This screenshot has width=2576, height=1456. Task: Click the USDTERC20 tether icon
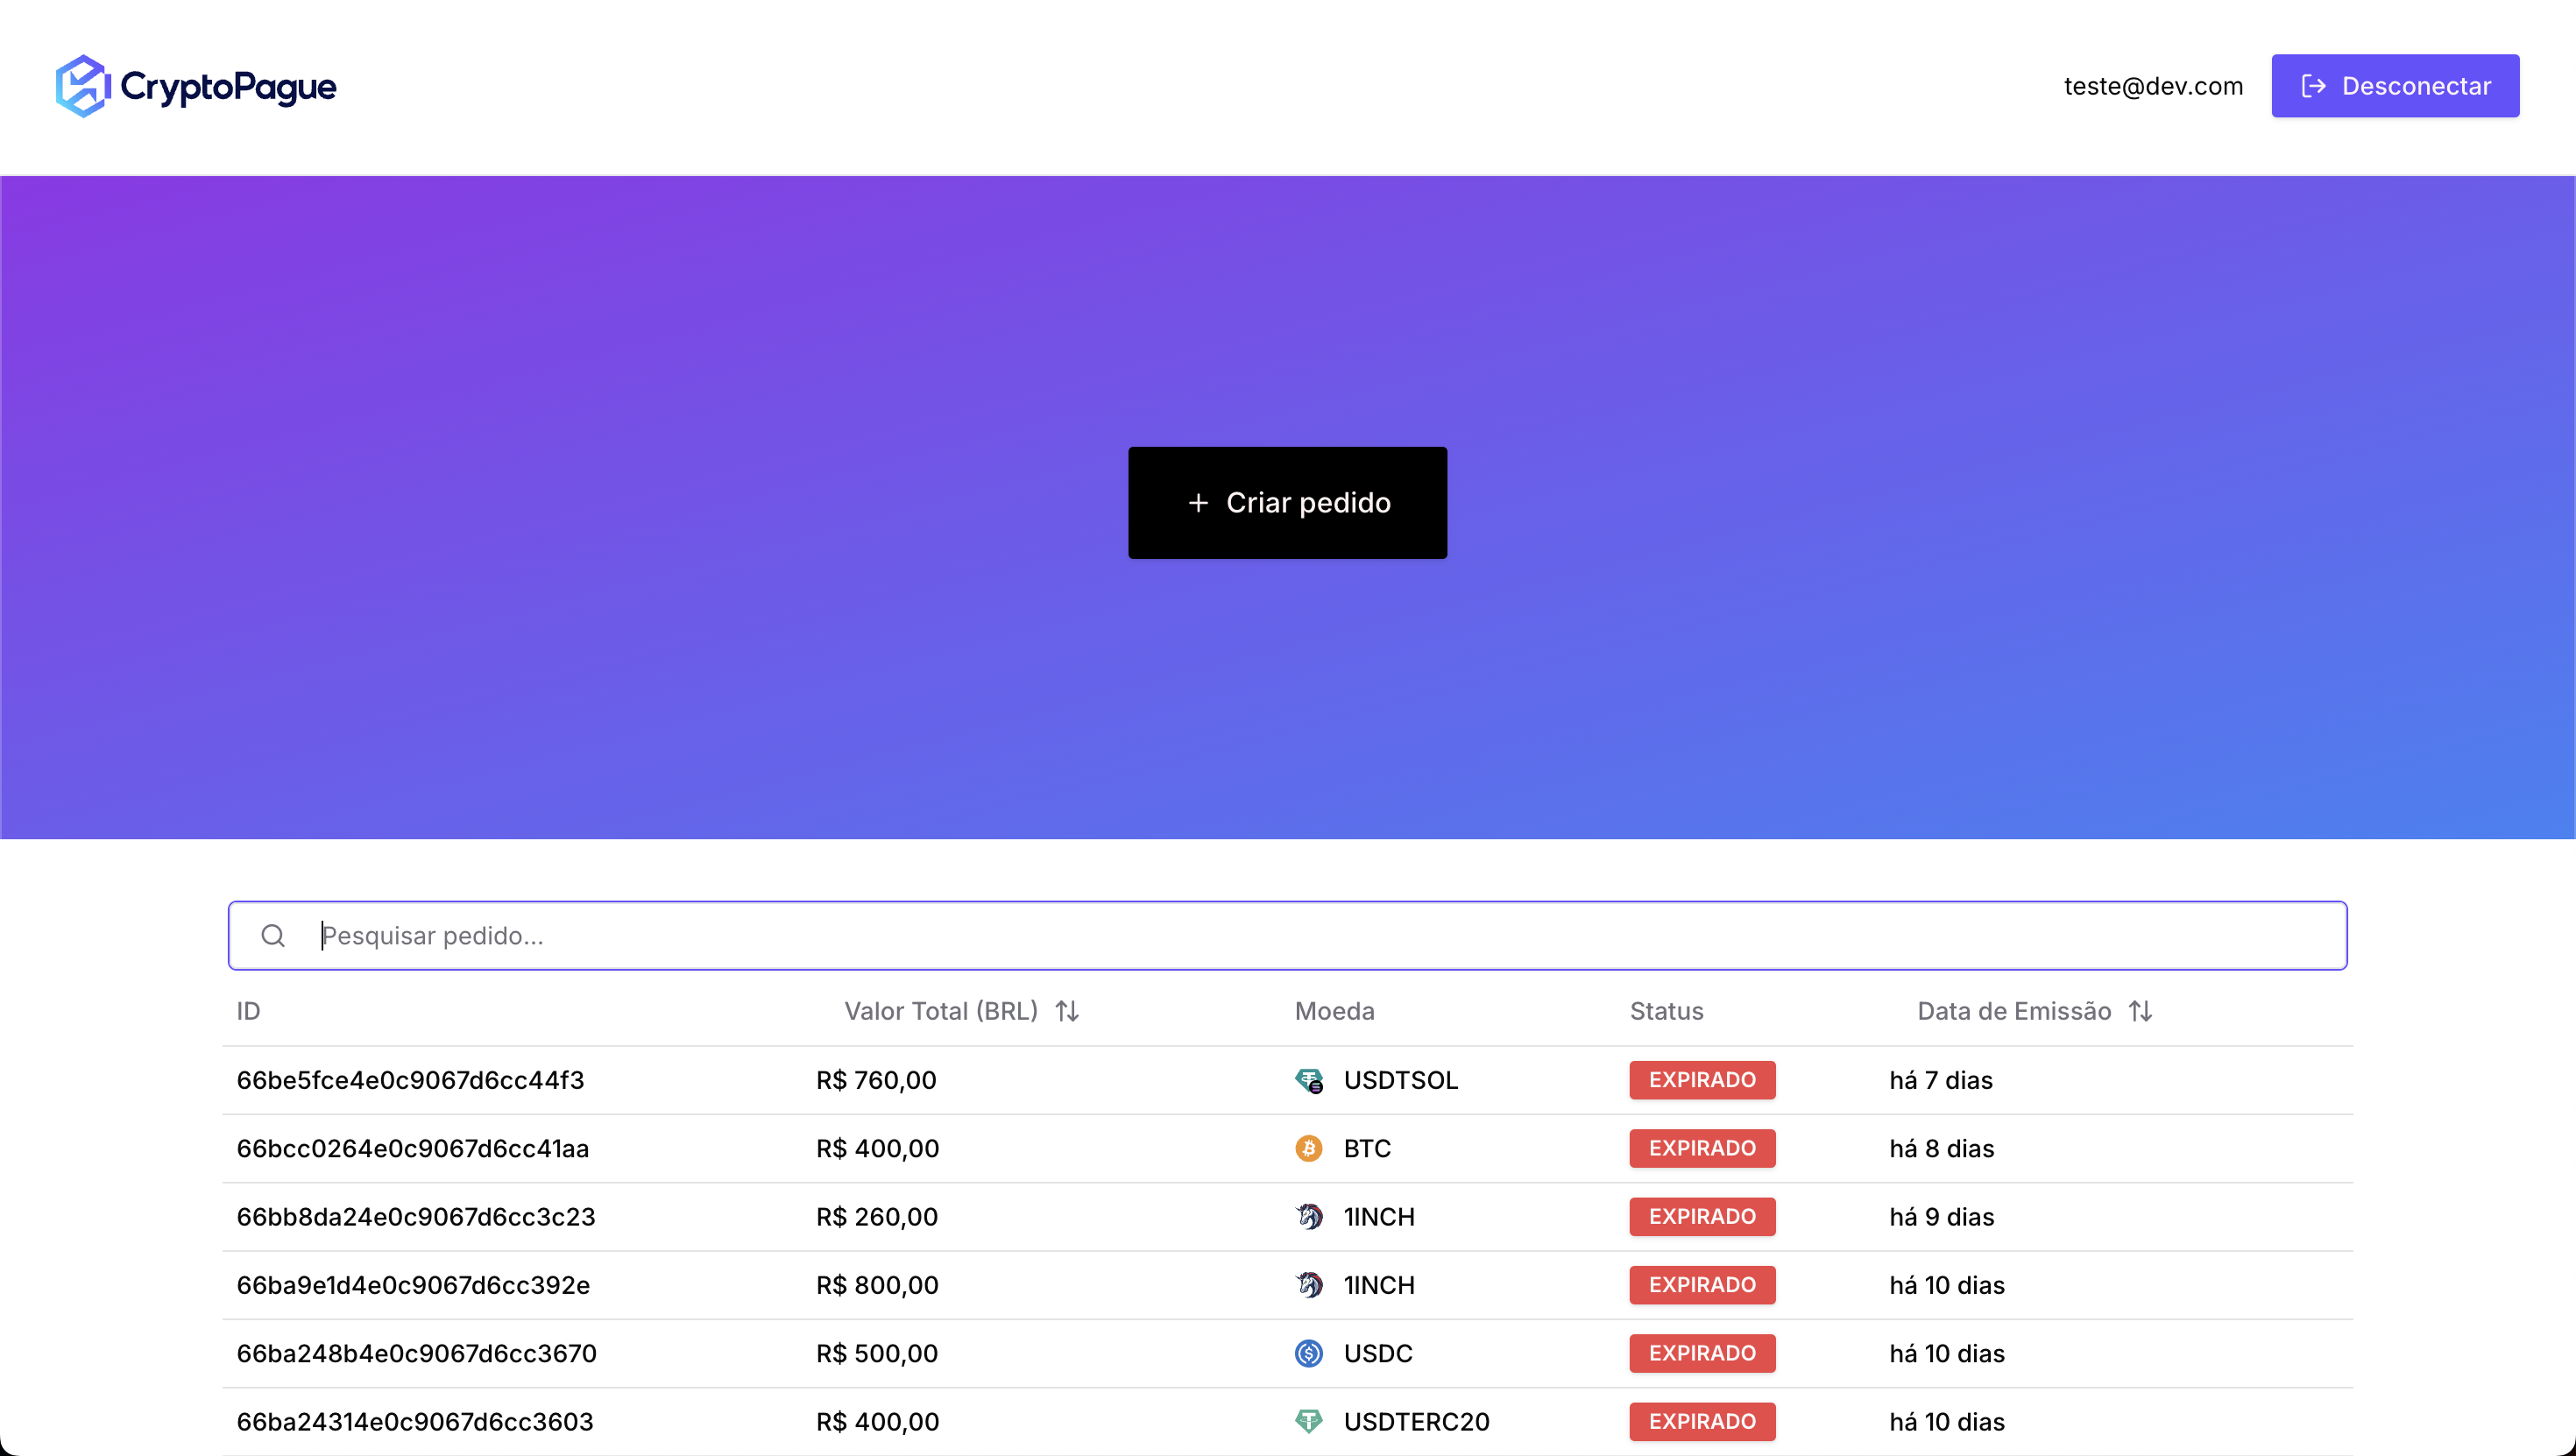[1308, 1421]
